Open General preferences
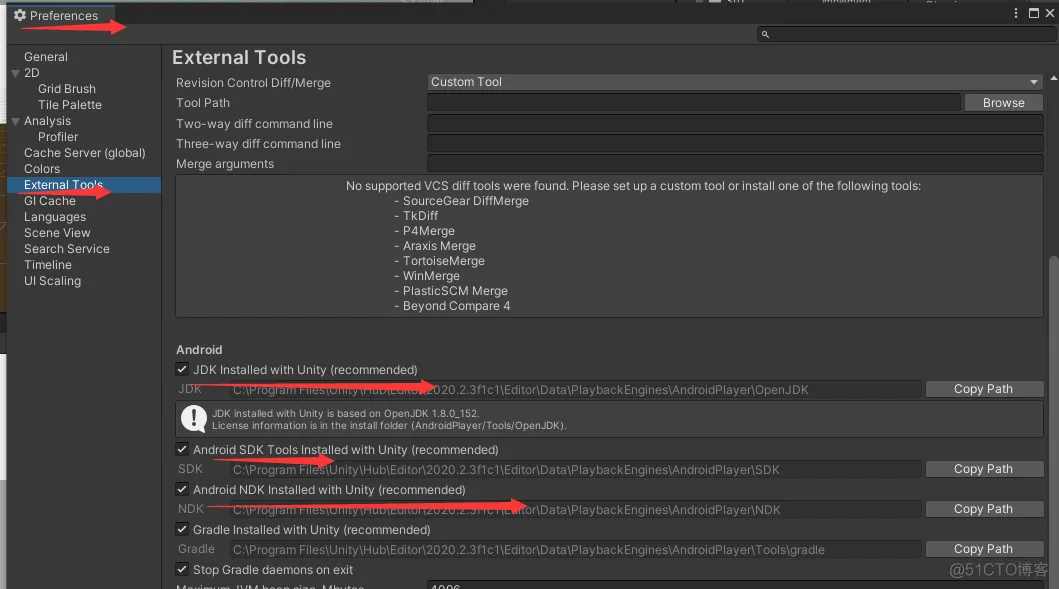This screenshot has height=589, width=1059. click(46, 57)
